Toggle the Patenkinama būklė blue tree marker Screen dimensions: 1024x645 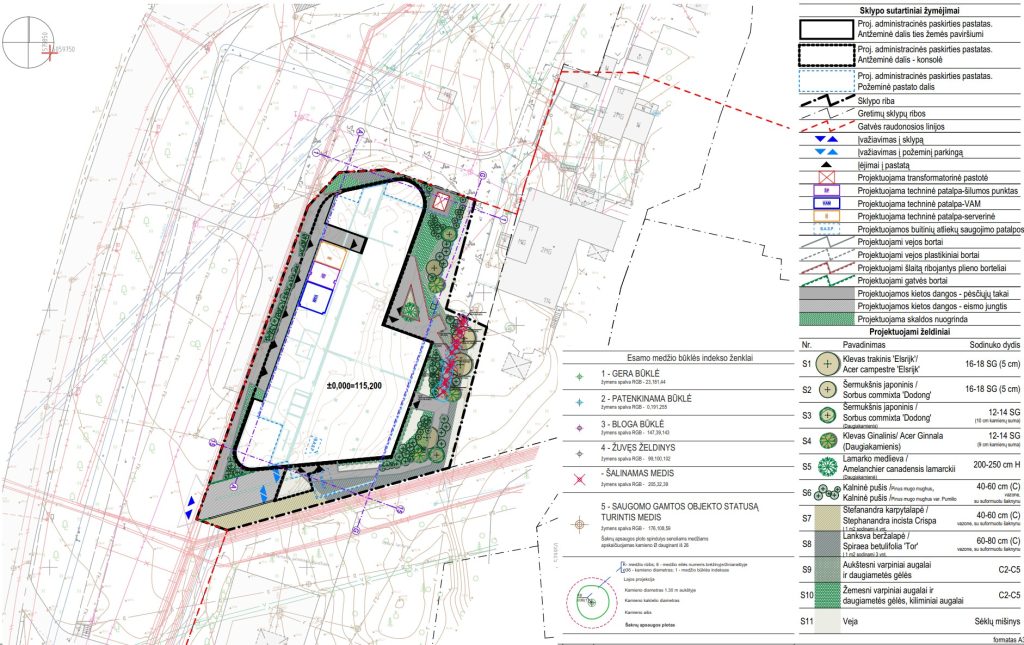click(578, 400)
